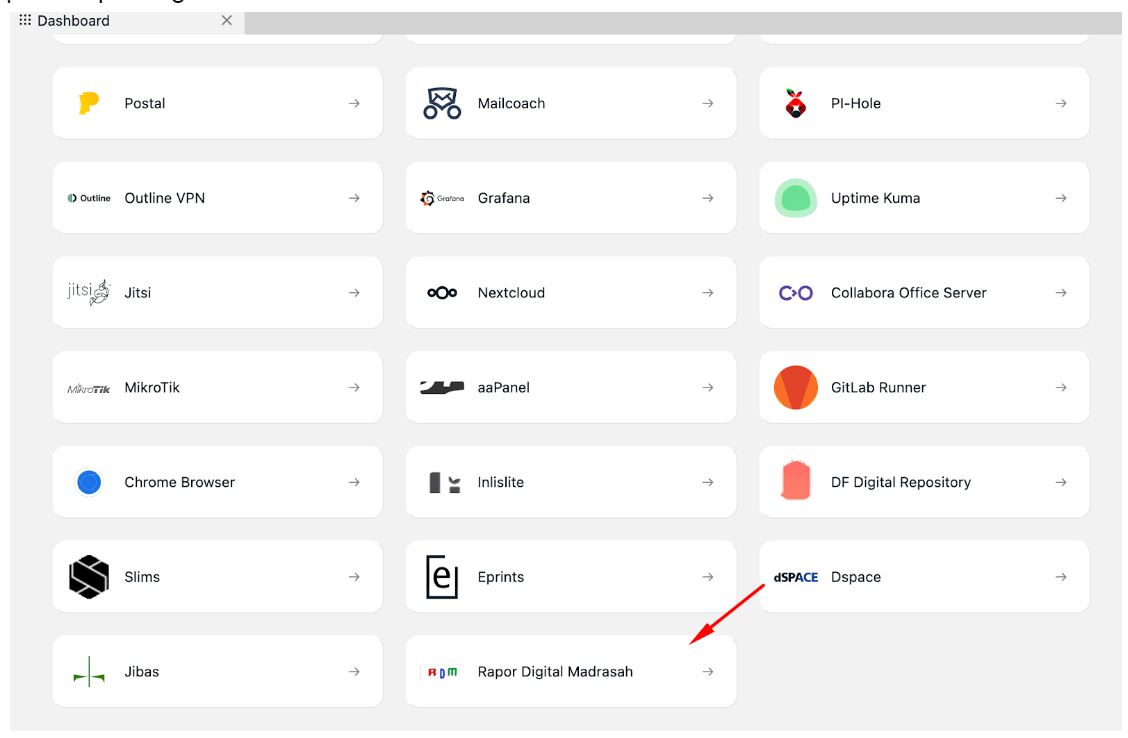The image size is (1128, 738).
Task: Click the Postal yellow P icon
Action: tap(89, 103)
